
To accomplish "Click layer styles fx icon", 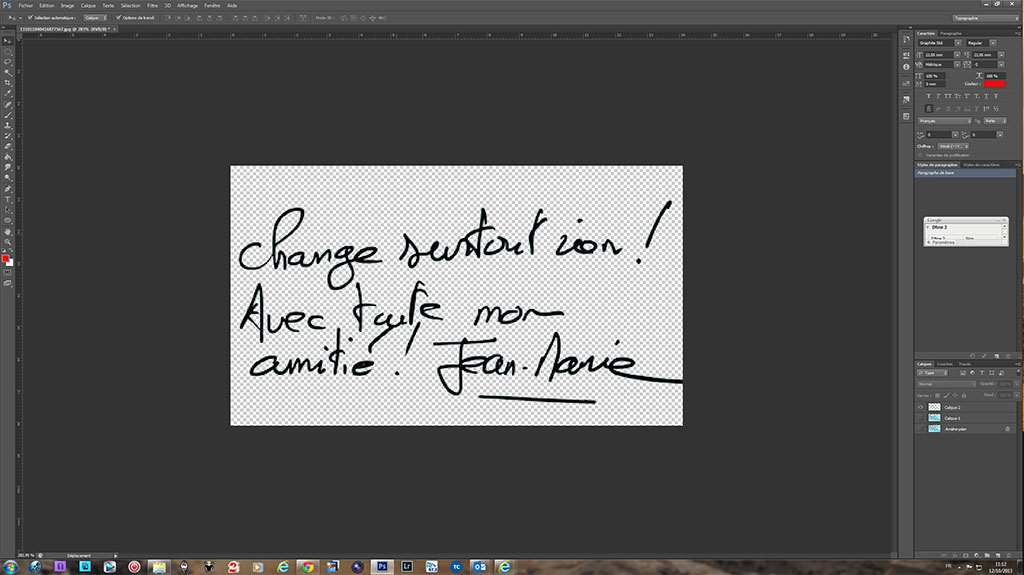I will (x=955, y=555).
